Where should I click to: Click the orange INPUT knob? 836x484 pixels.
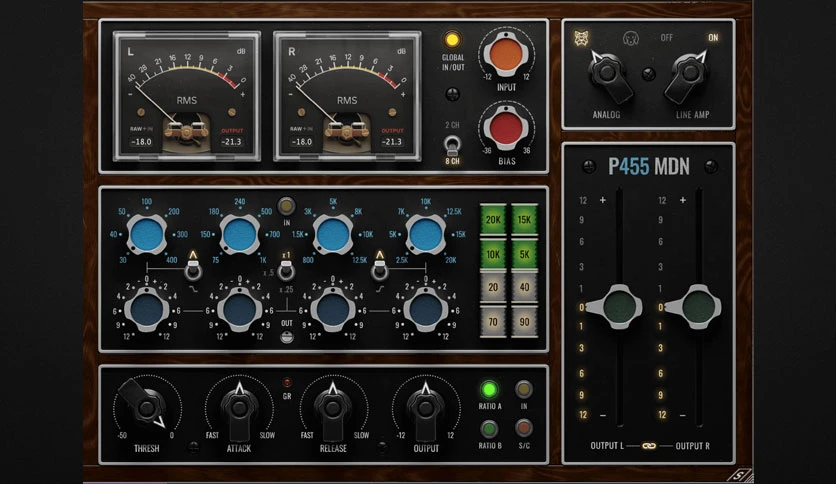coord(505,55)
